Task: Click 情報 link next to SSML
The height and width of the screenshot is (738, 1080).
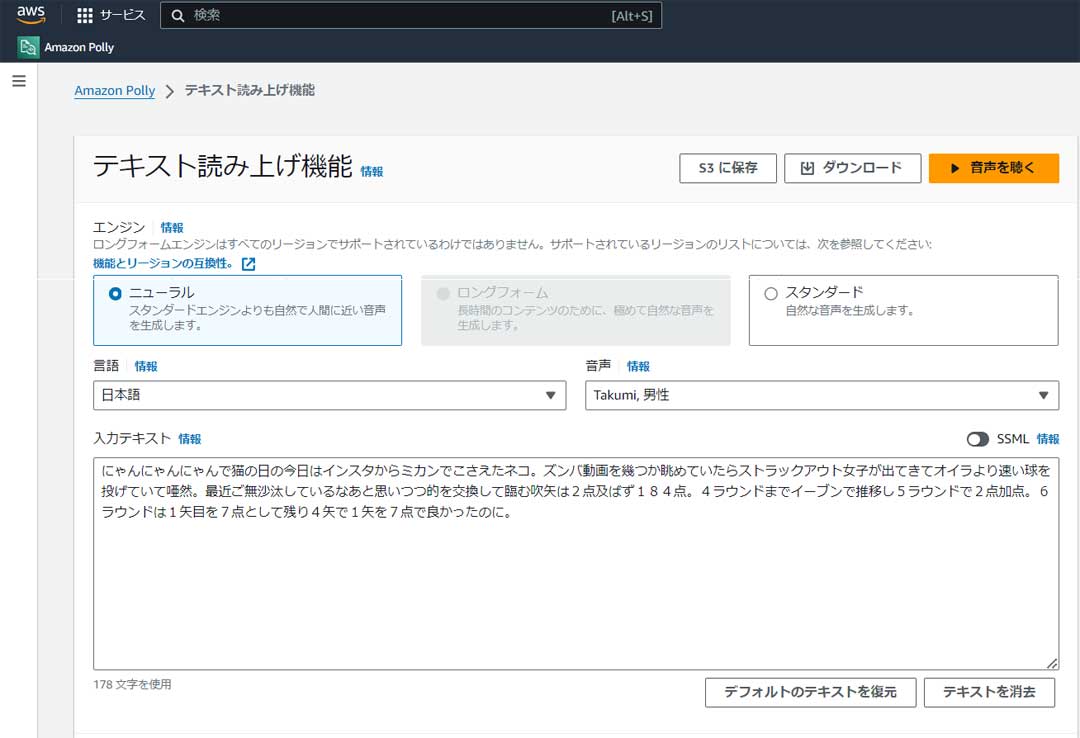Action: pos(1048,439)
